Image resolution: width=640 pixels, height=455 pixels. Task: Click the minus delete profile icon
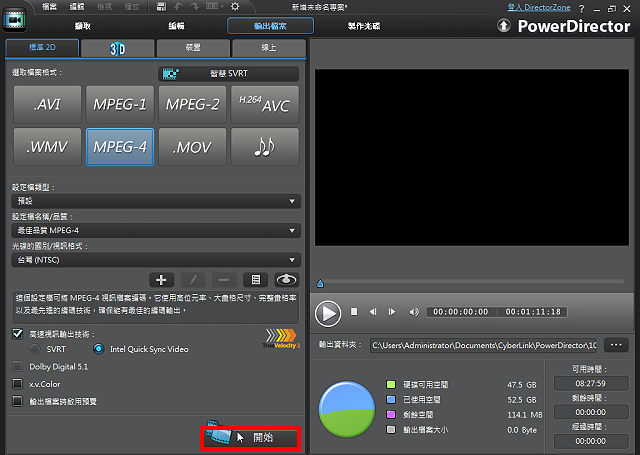[x=224, y=280]
